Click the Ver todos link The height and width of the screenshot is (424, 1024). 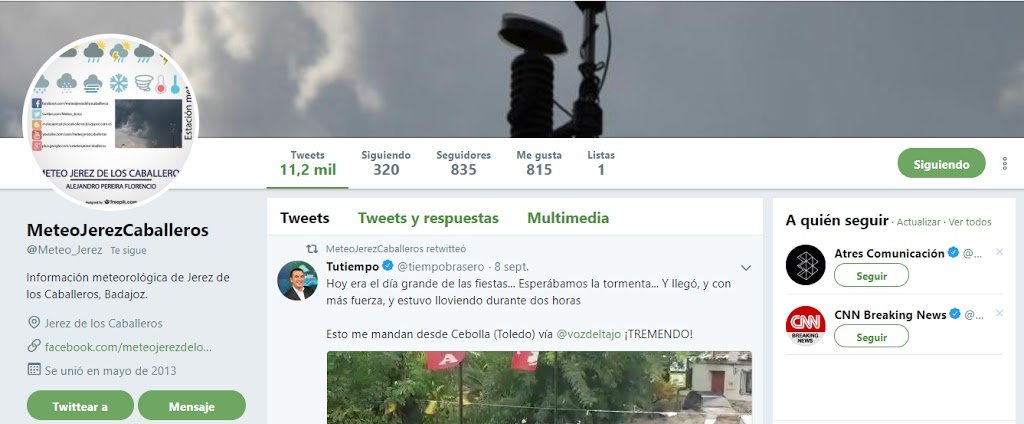pos(970,222)
